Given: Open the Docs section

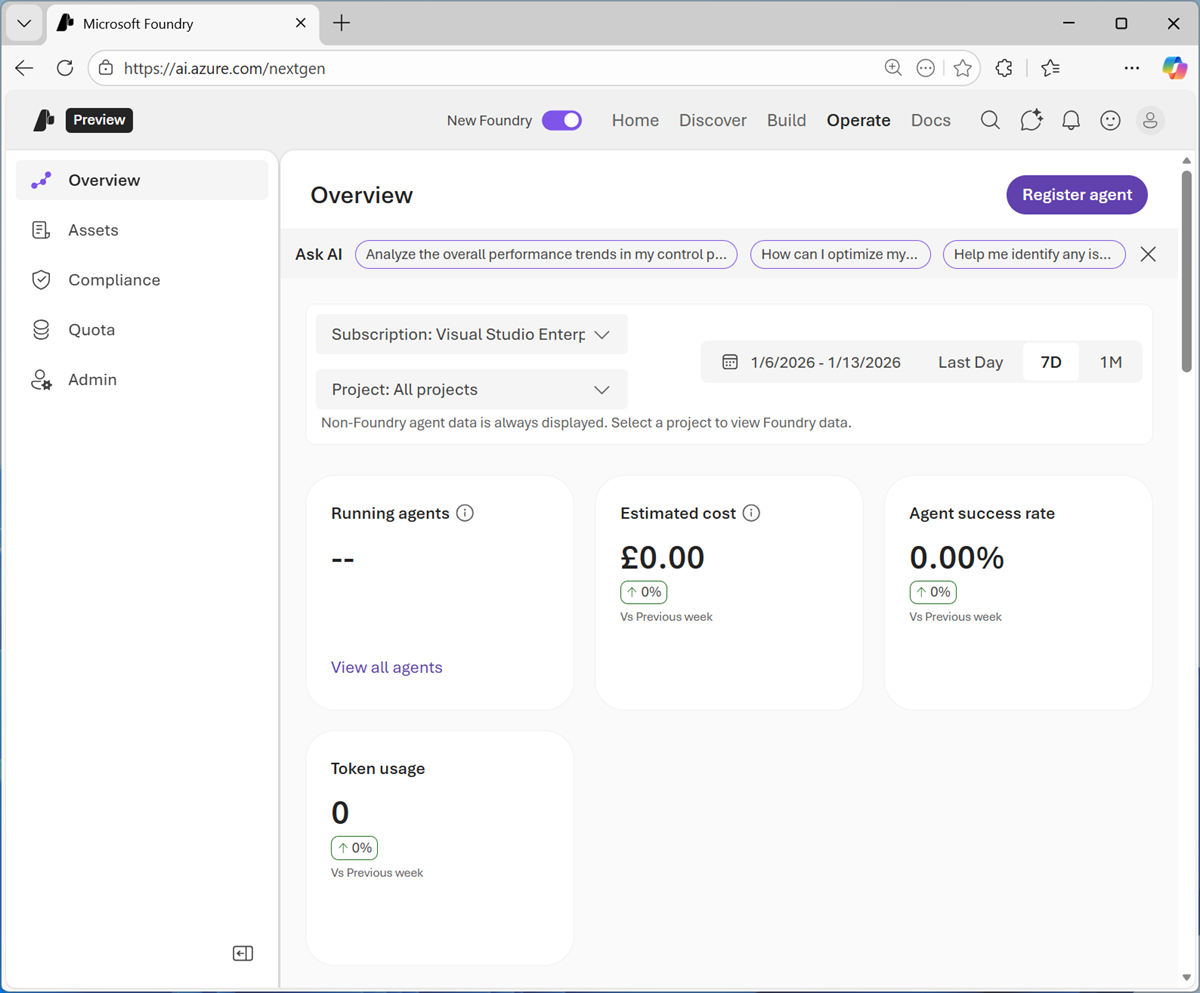Looking at the screenshot, I should click(930, 120).
